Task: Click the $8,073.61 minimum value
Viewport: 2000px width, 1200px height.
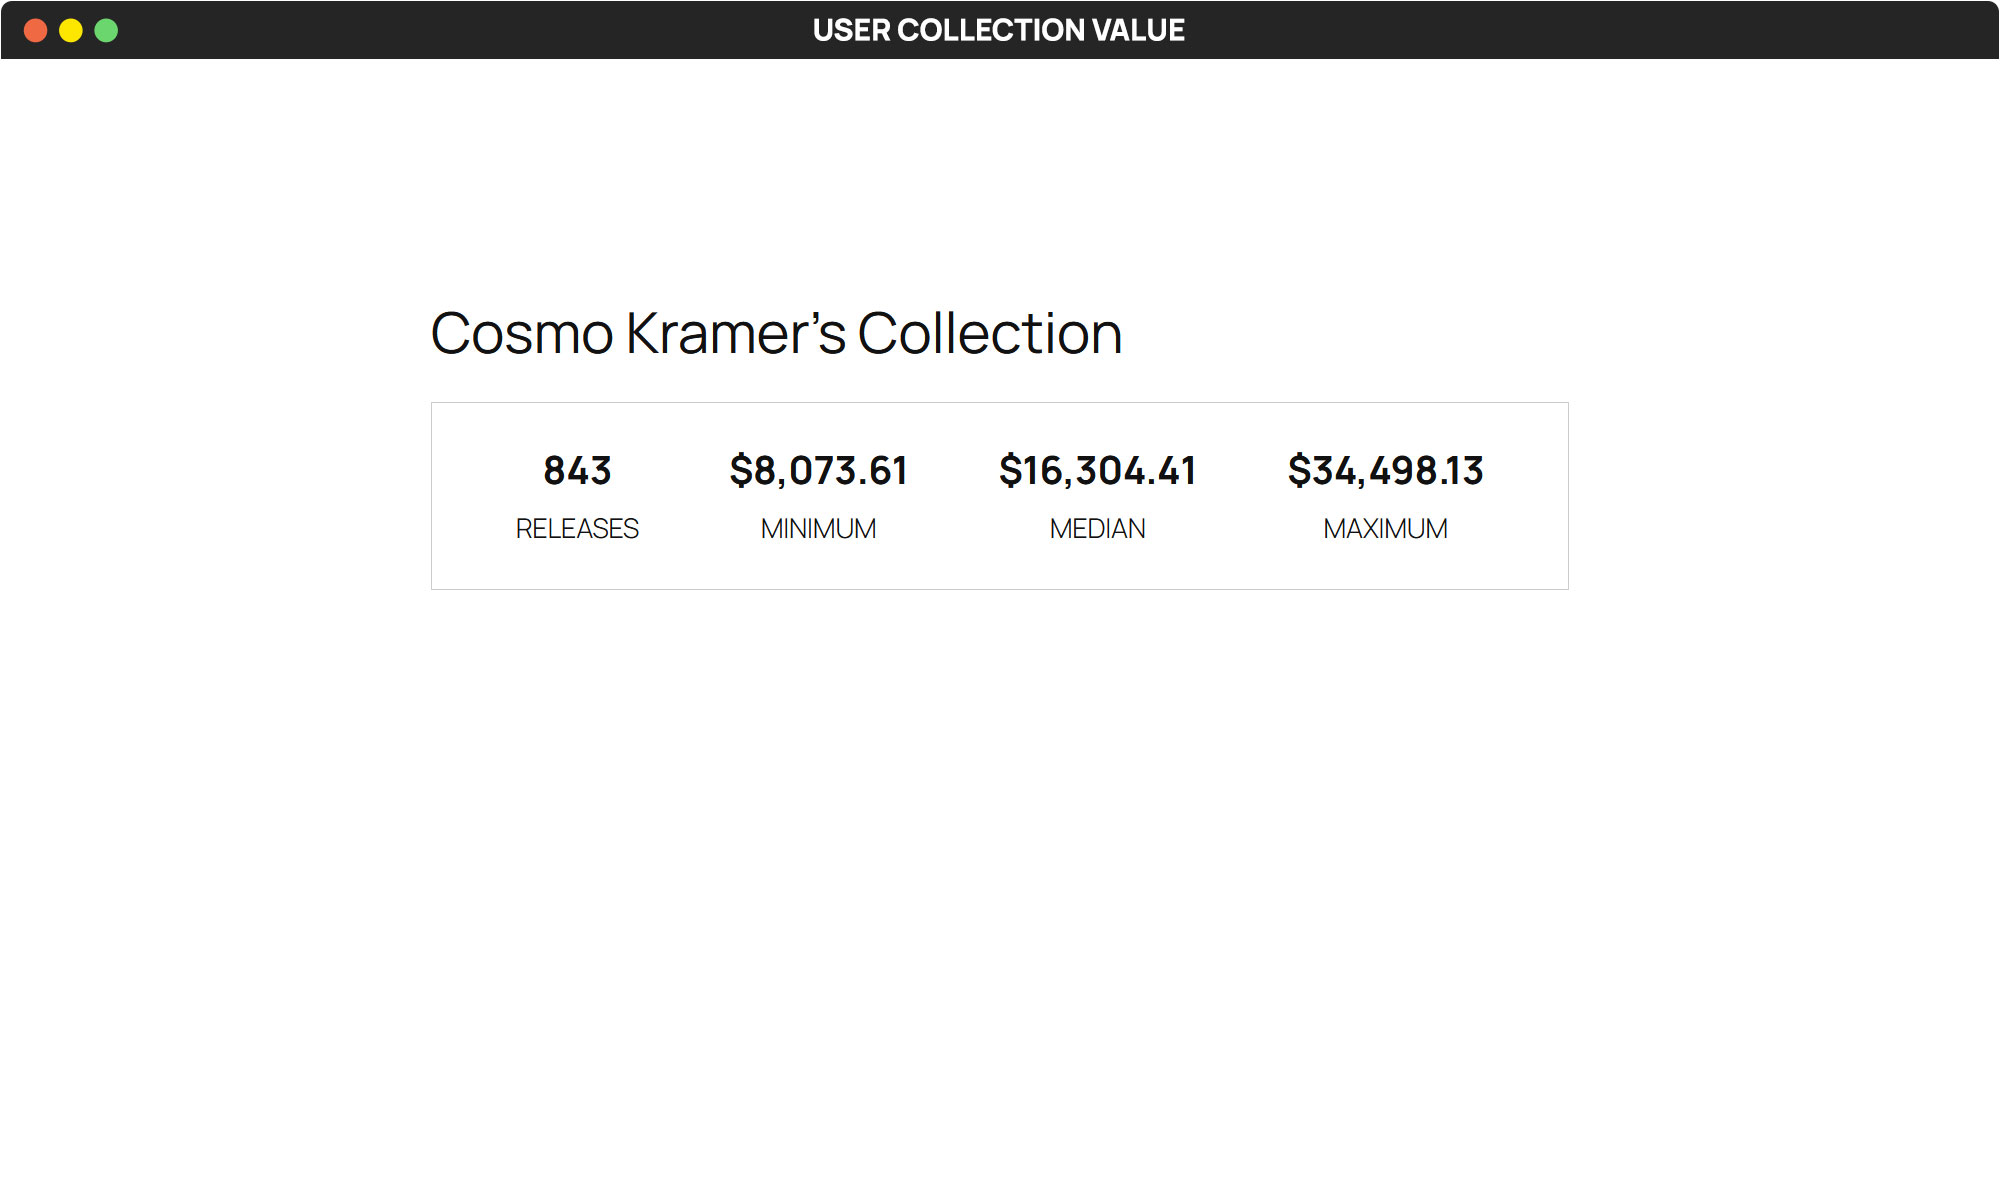Action: [x=820, y=469]
